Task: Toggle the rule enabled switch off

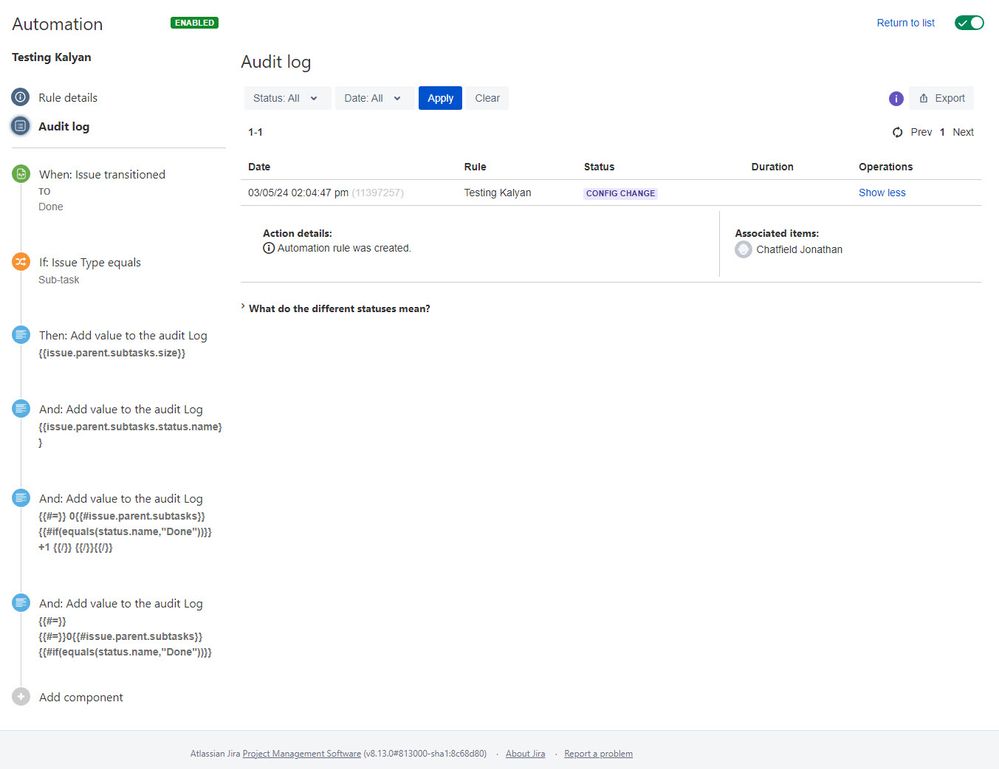Action: [969, 23]
